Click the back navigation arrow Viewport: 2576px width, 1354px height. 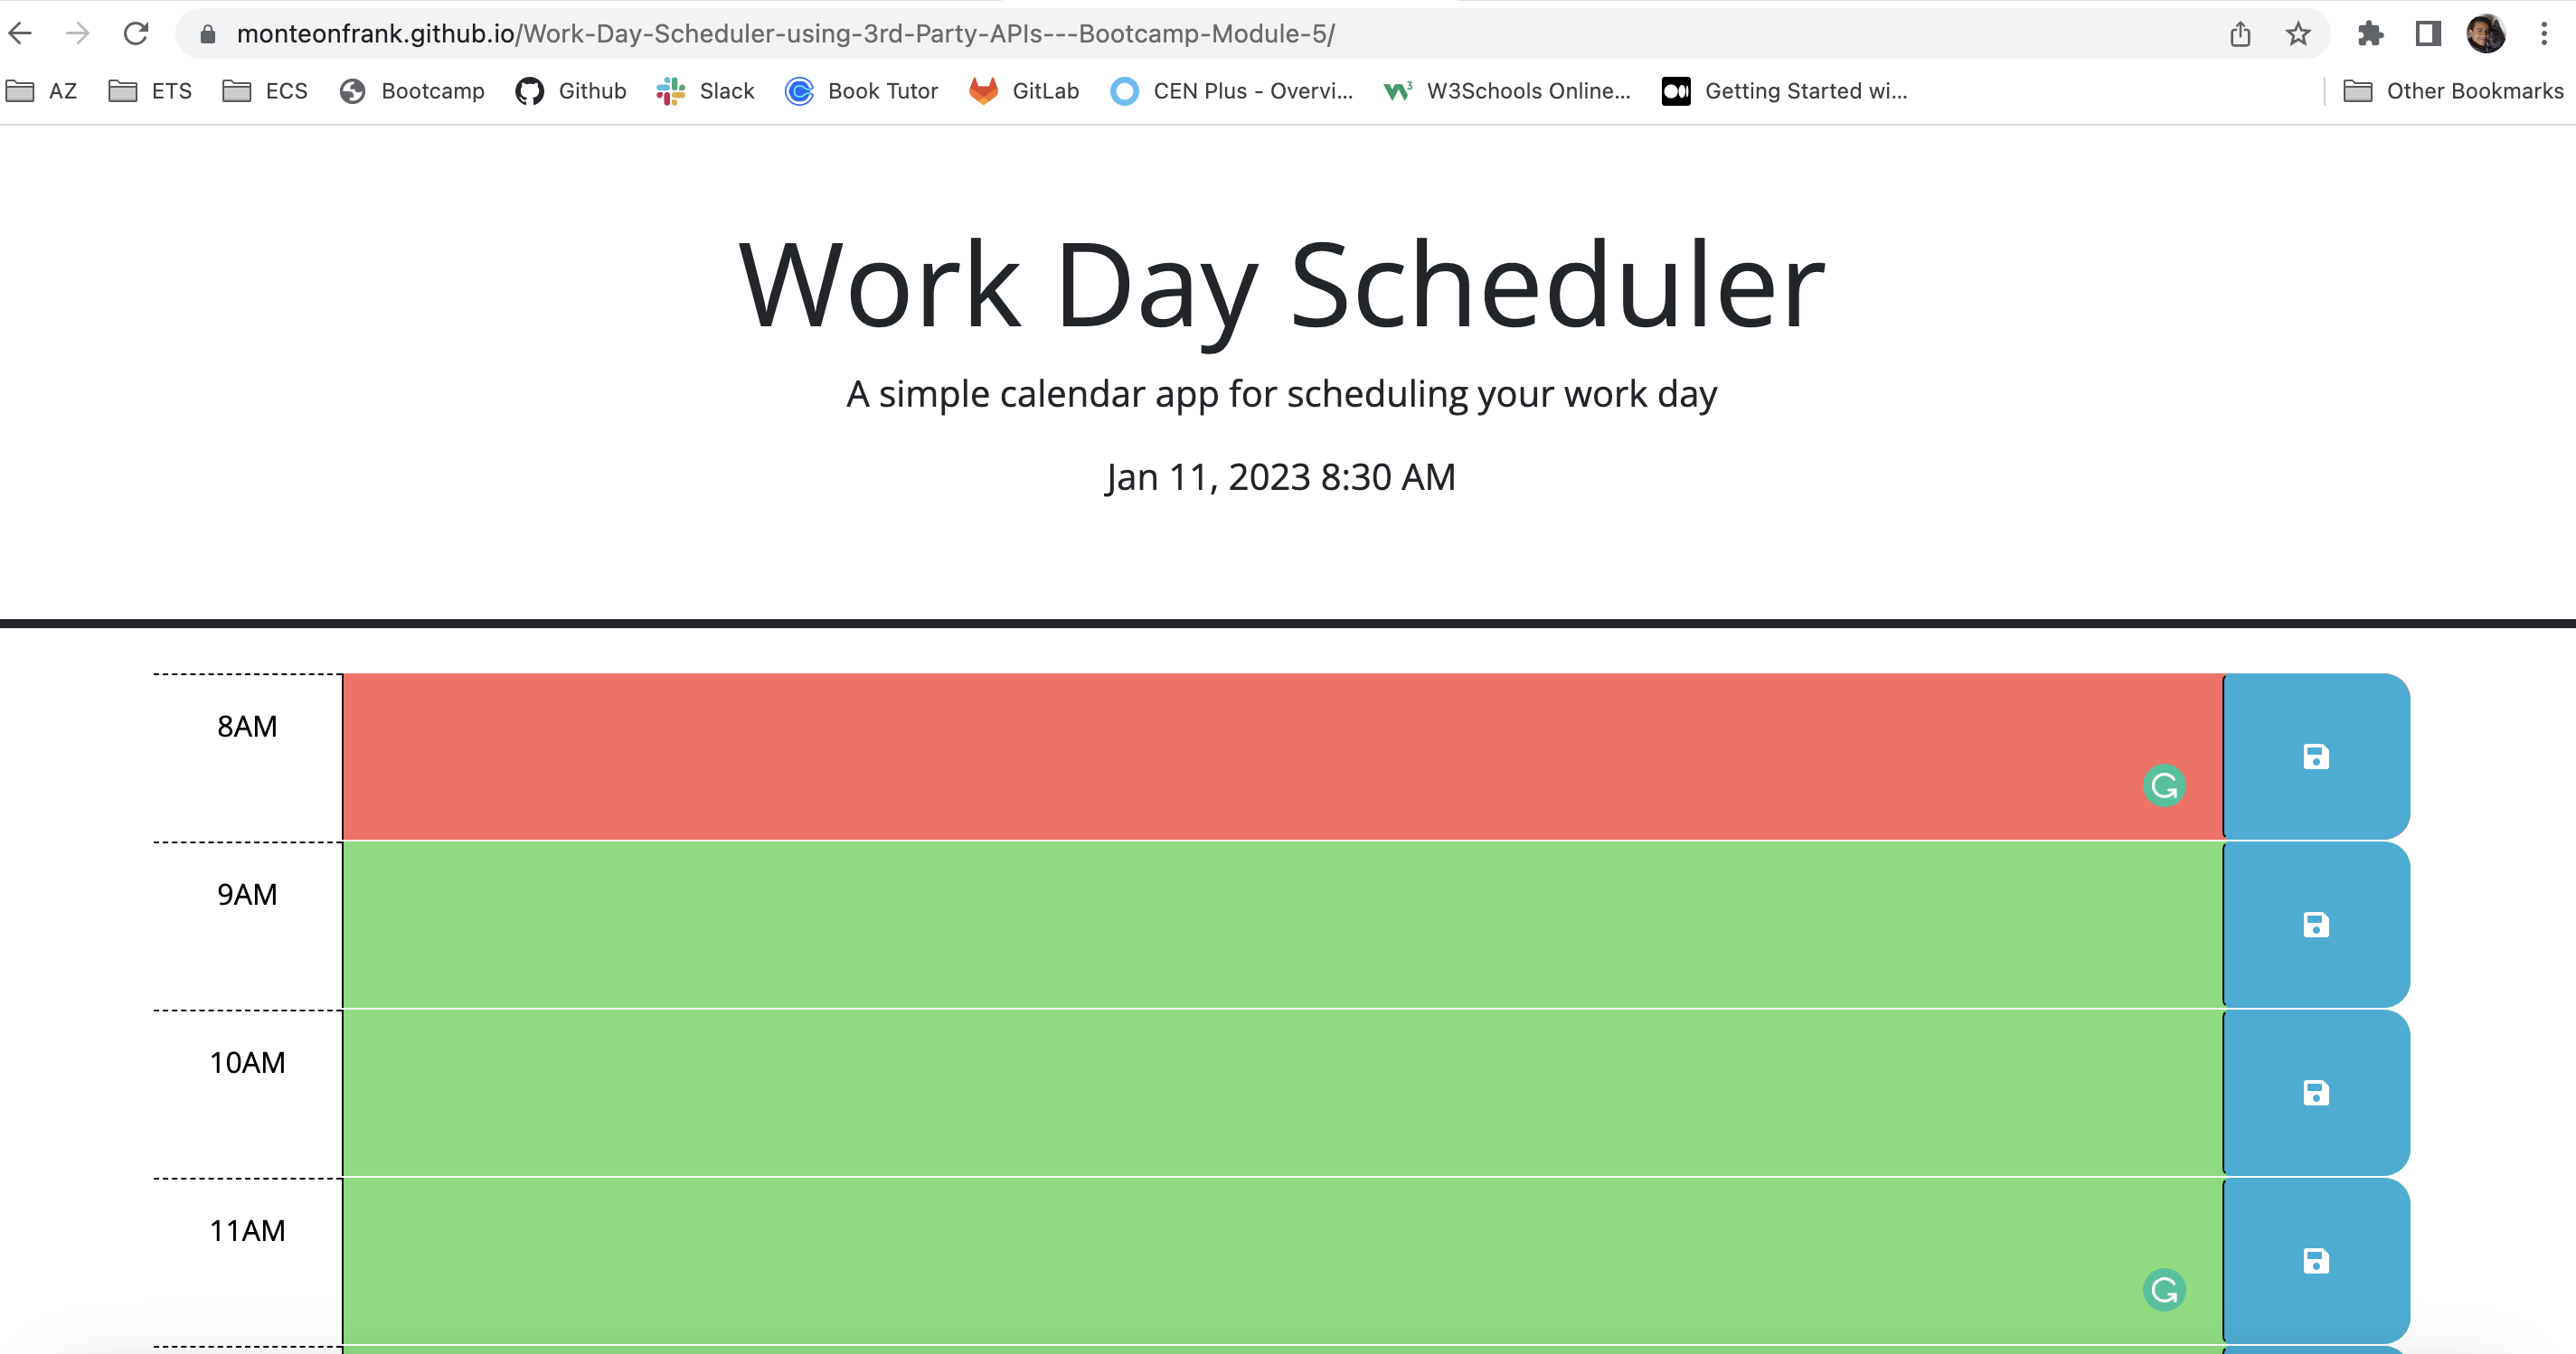pos(21,33)
